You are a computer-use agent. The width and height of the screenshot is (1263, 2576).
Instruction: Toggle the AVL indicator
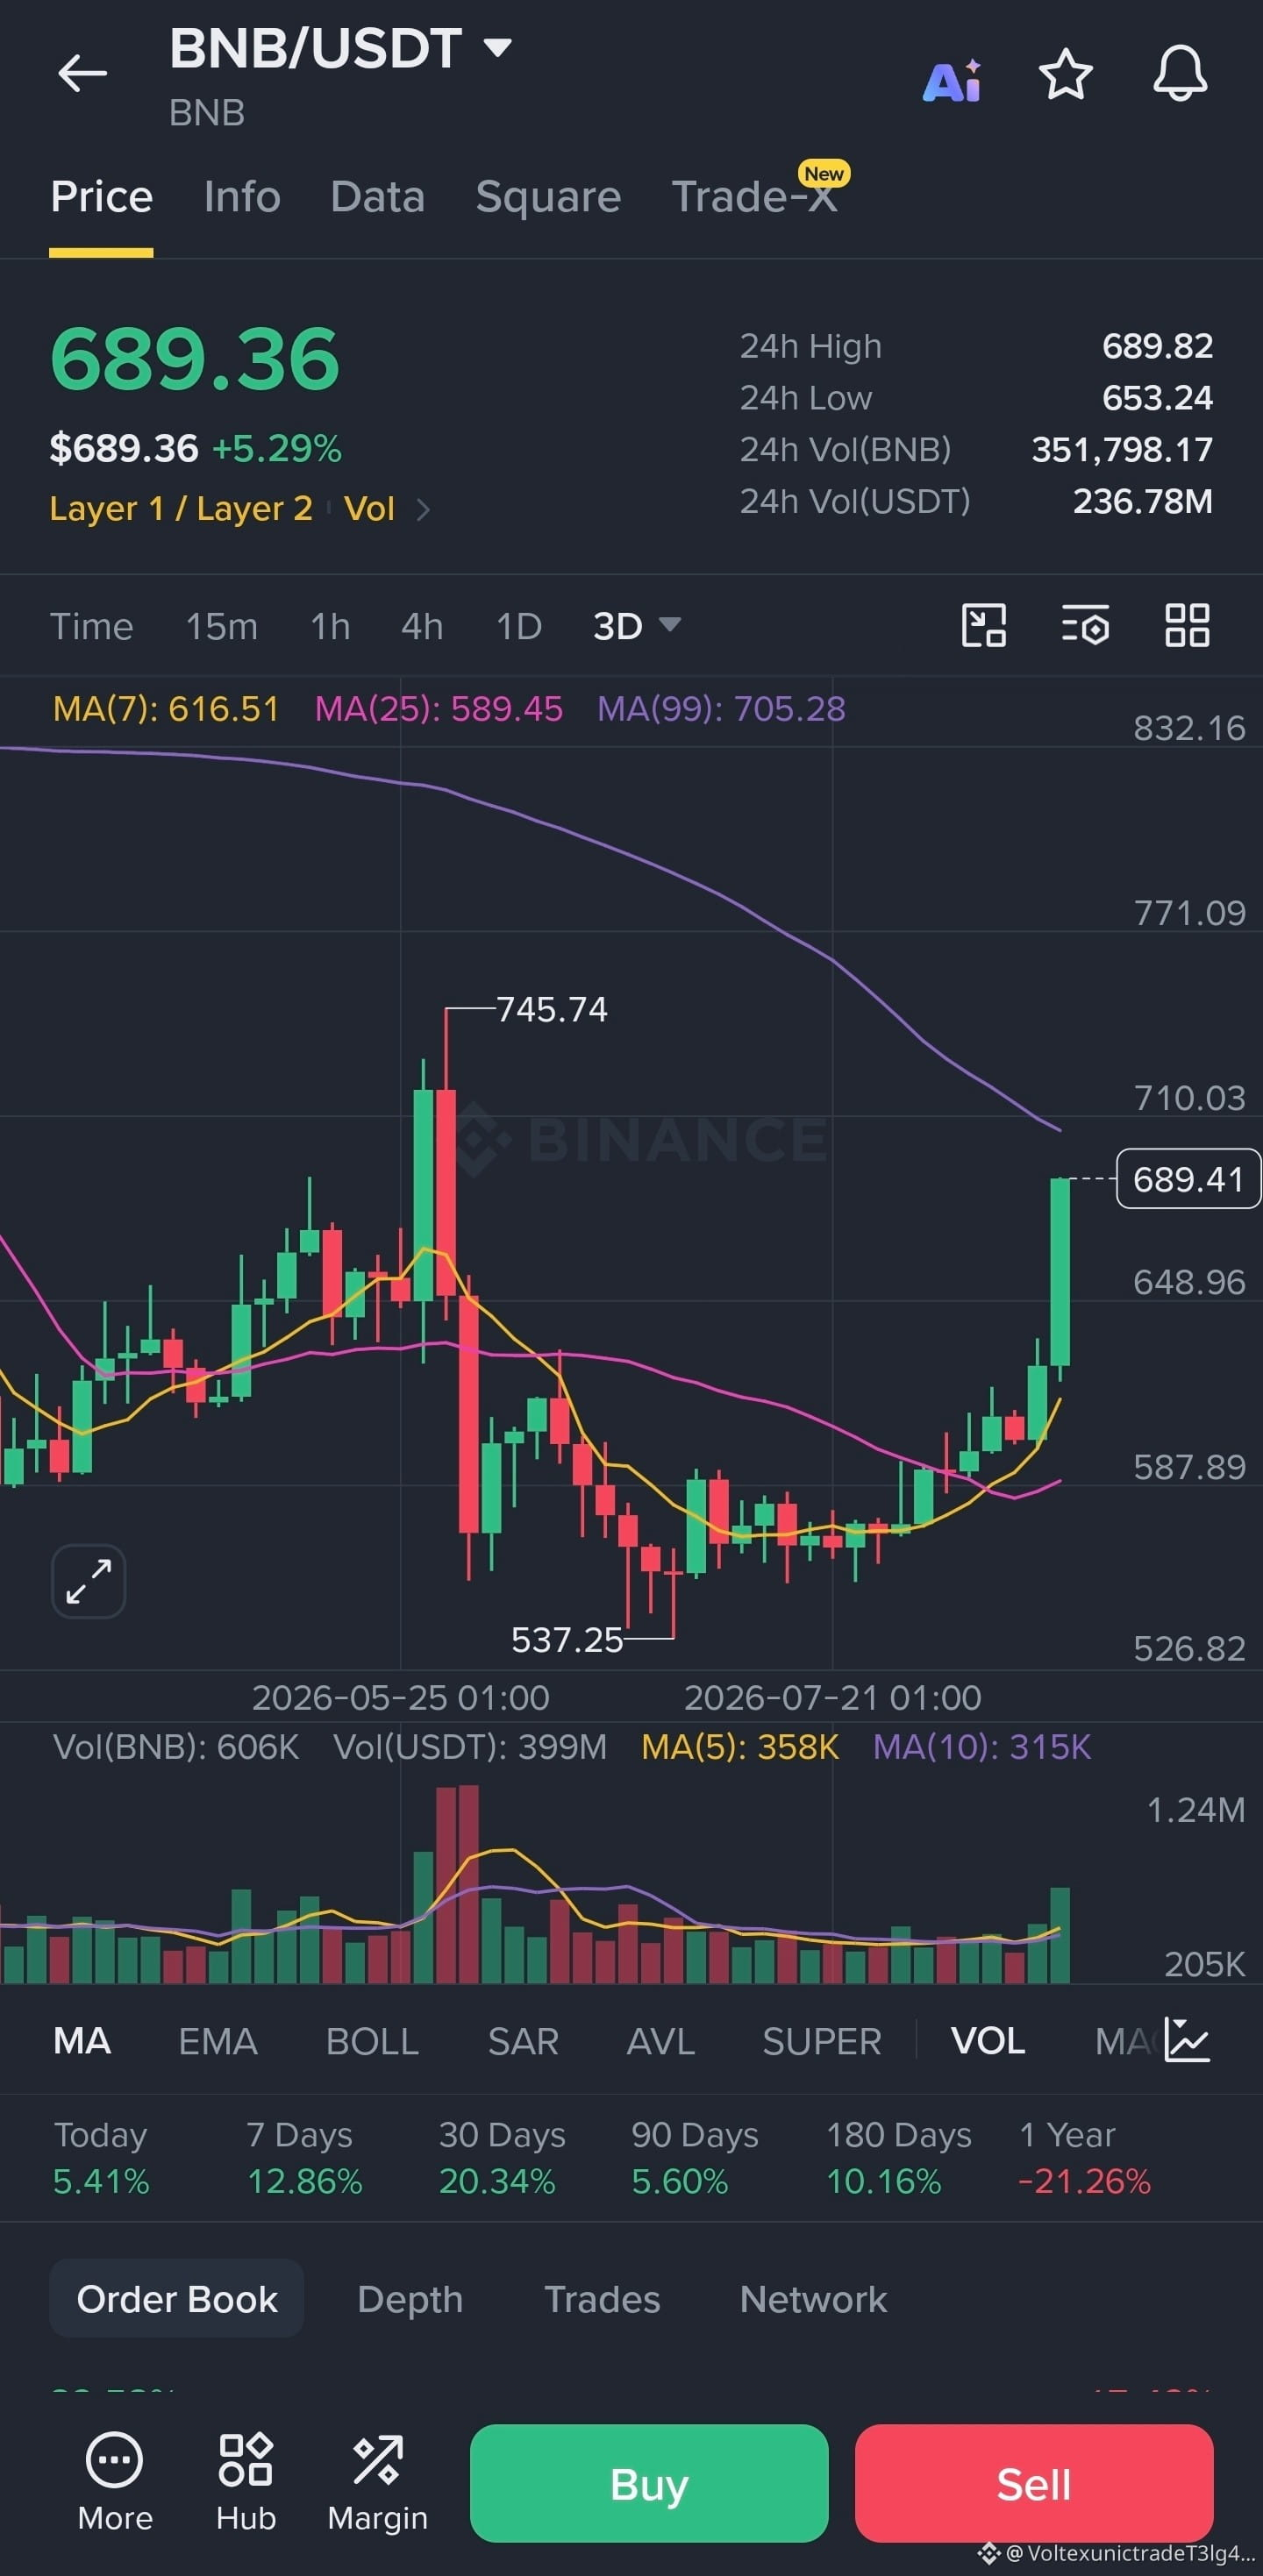pos(660,2041)
